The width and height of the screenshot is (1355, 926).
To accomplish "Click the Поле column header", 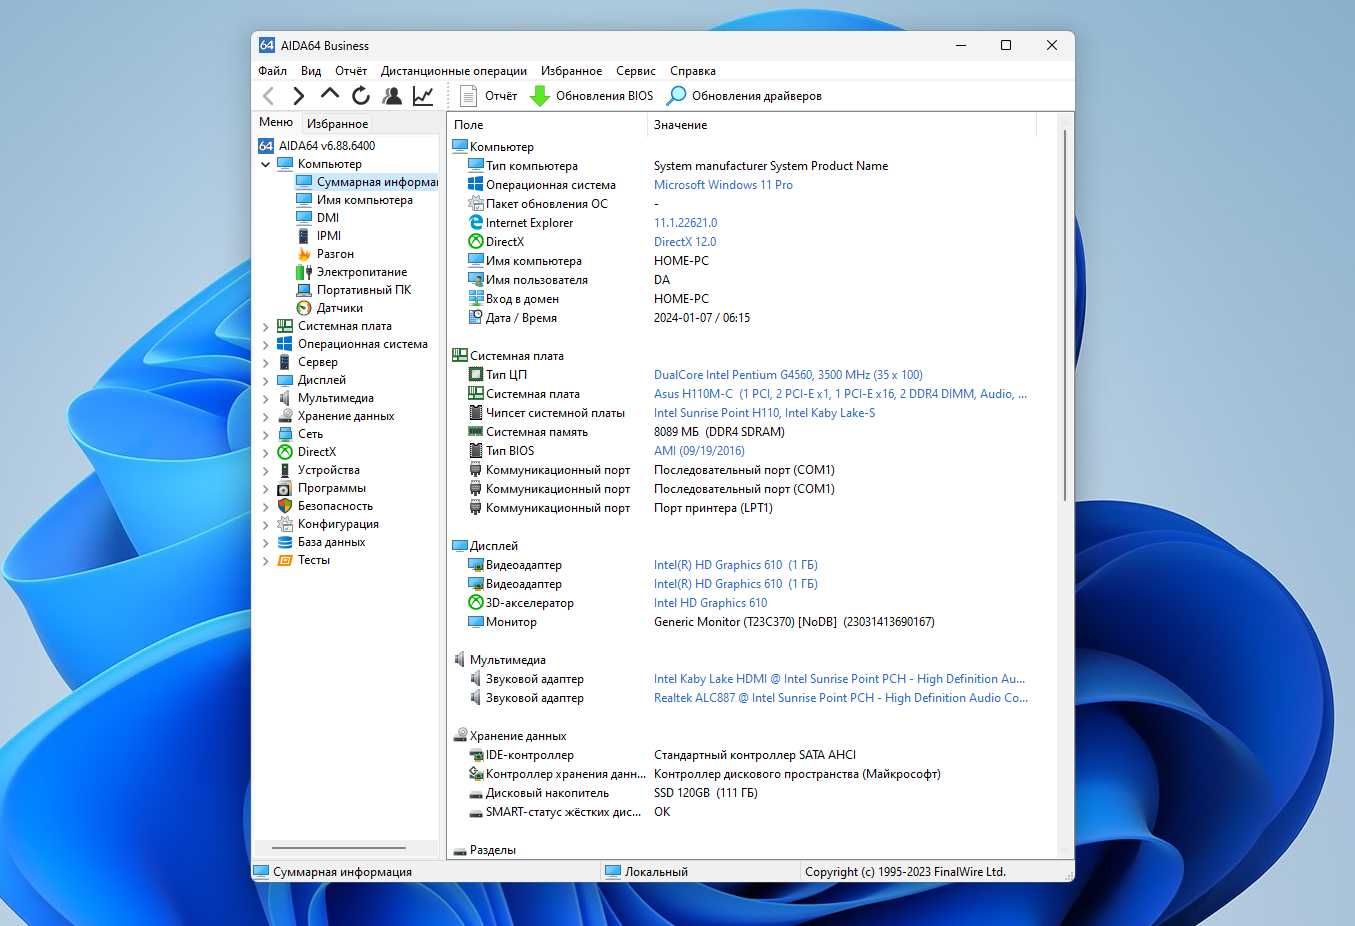I will (547, 125).
